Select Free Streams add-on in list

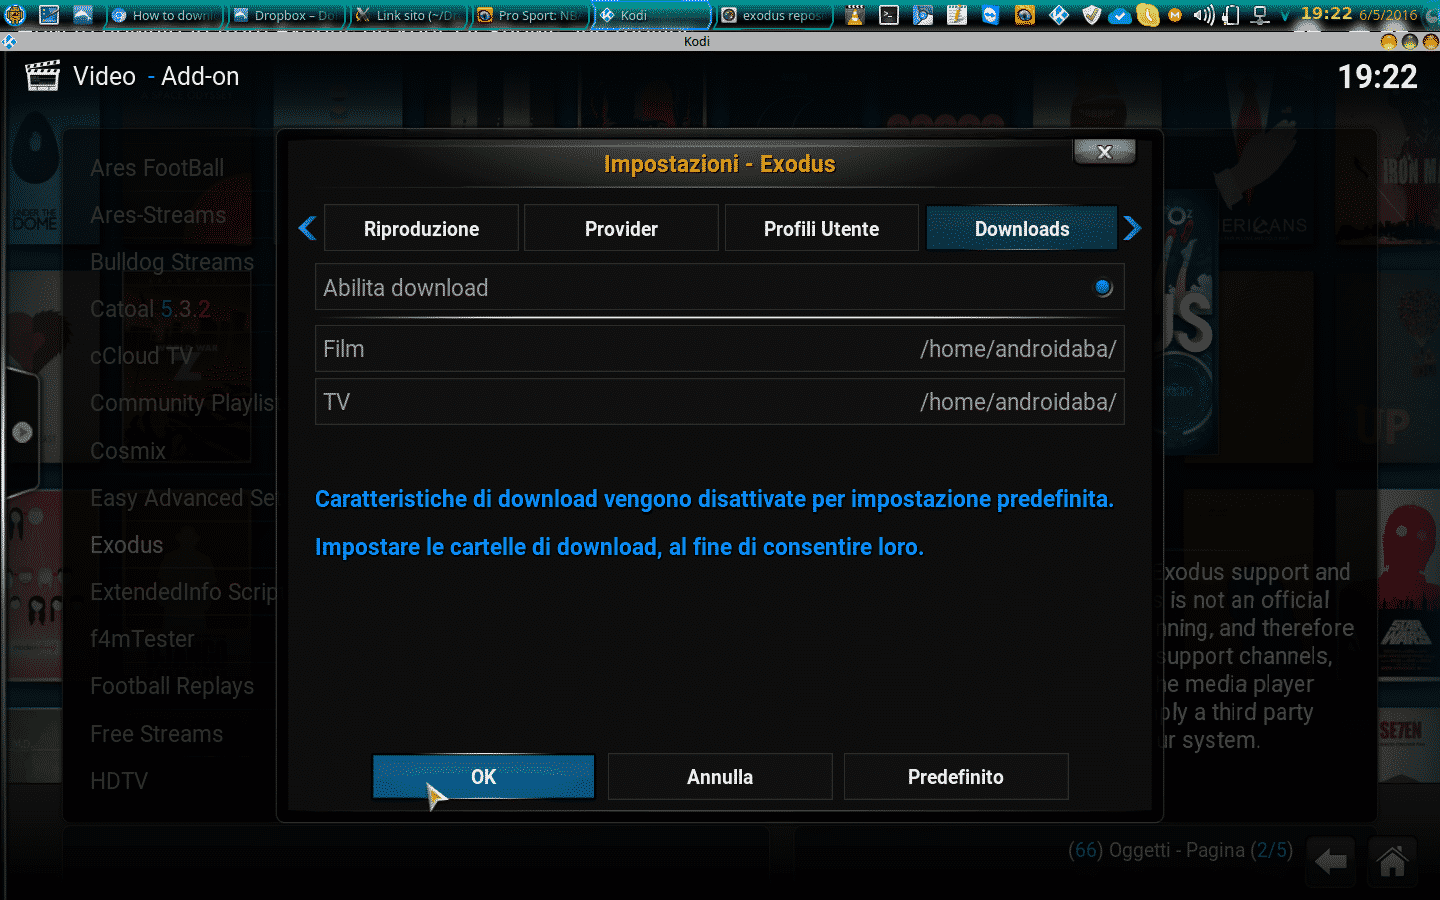click(x=156, y=734)
